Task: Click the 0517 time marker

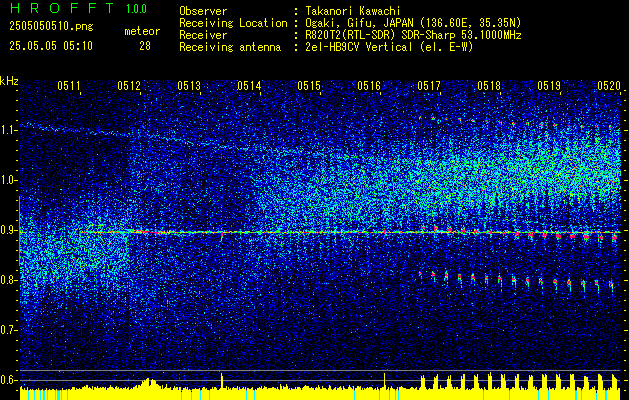Action: pyautogui.click(x=429, y=85)
